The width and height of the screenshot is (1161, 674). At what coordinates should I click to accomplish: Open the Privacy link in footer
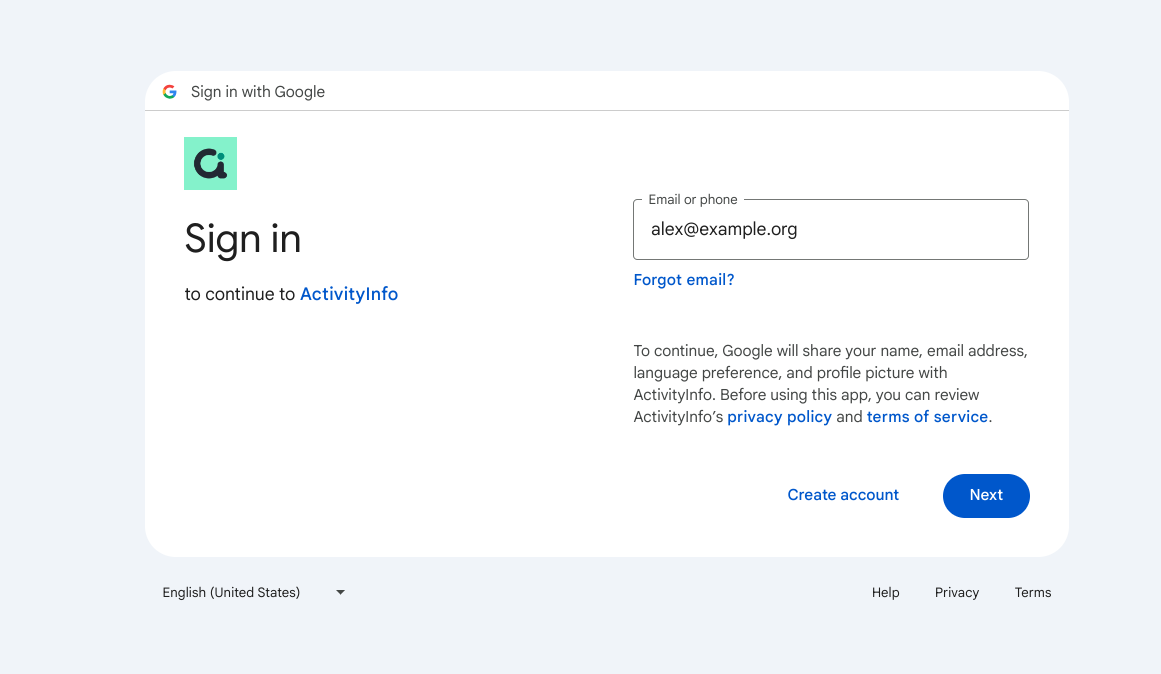coord(957,593)
